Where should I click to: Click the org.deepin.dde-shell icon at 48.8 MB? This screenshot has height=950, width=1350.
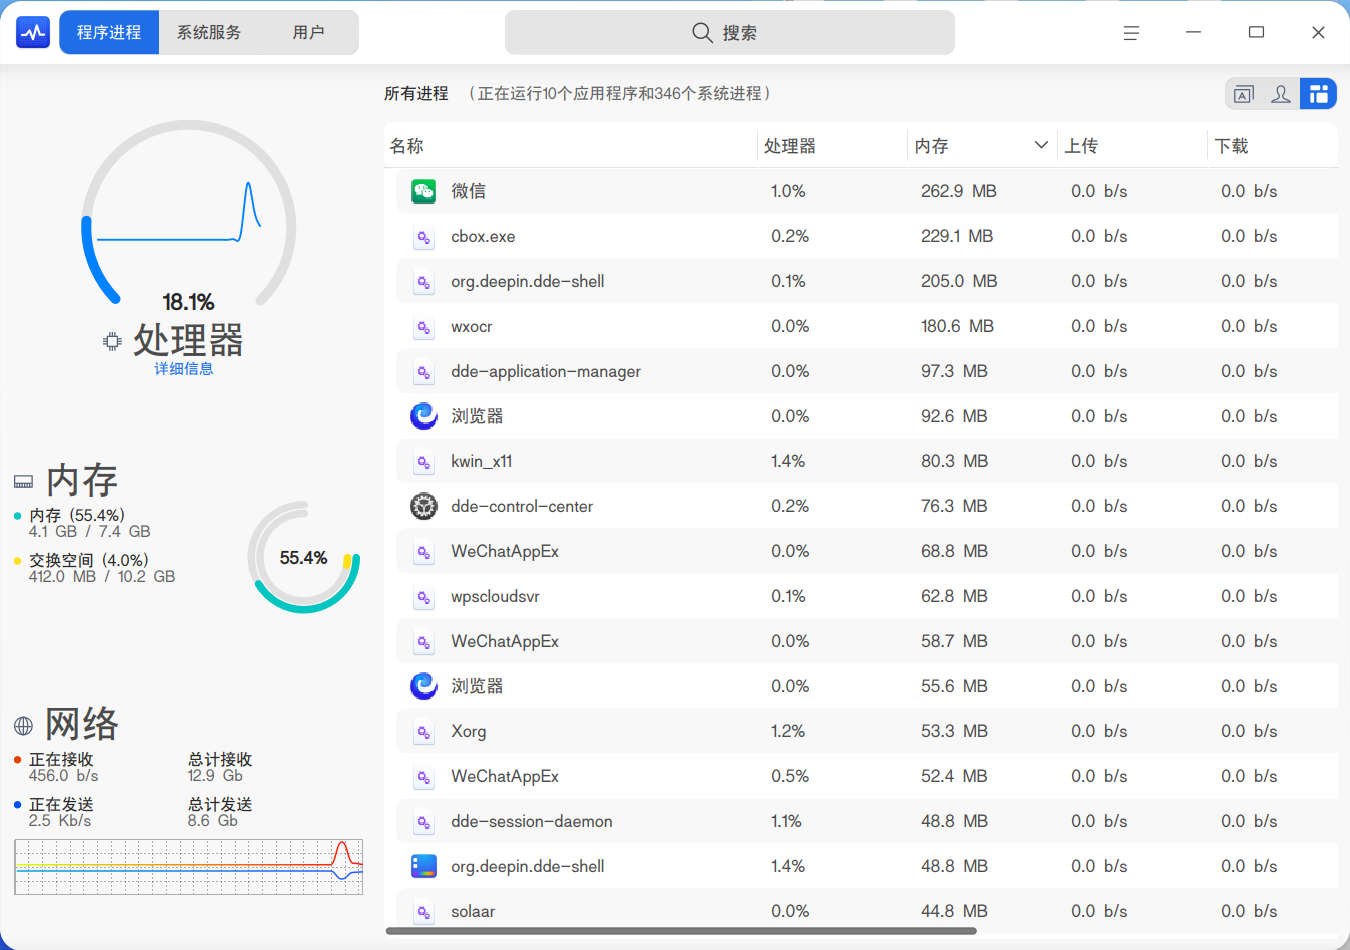tap(424, 866)
